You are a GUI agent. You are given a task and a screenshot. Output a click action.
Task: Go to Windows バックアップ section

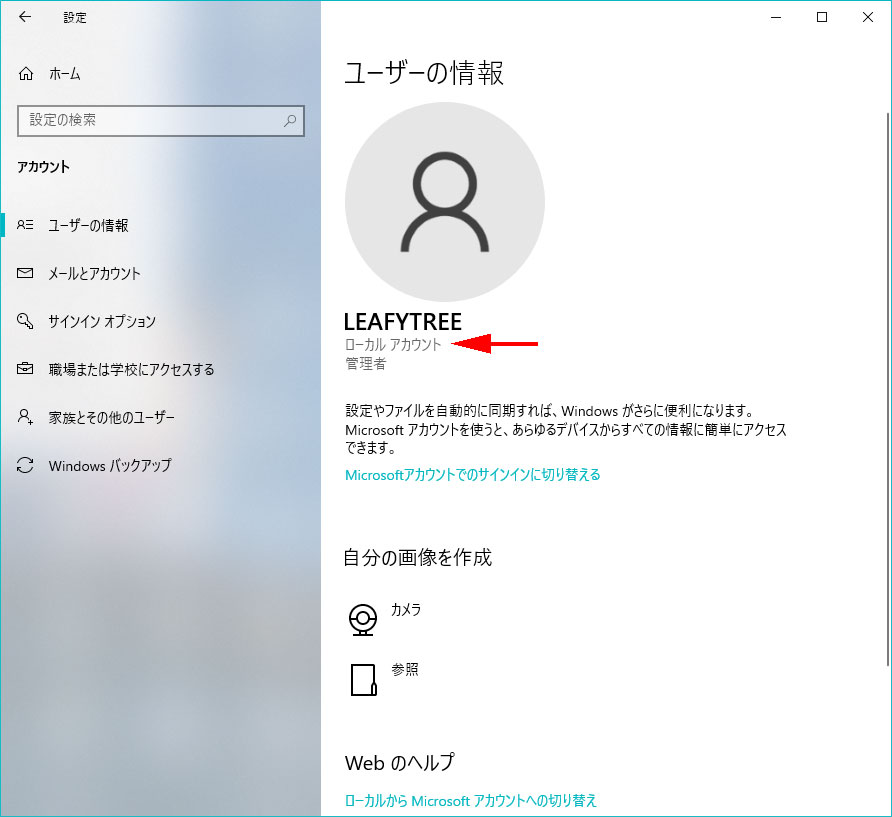click(x=110, y=466)
